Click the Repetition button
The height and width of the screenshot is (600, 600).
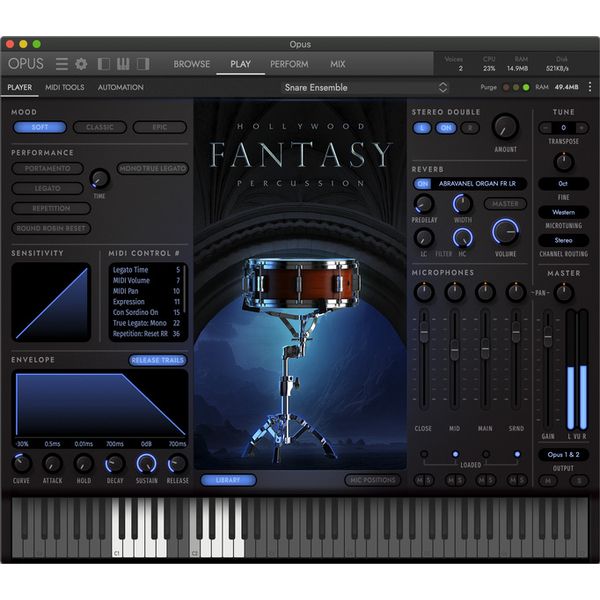pos(51,208)
